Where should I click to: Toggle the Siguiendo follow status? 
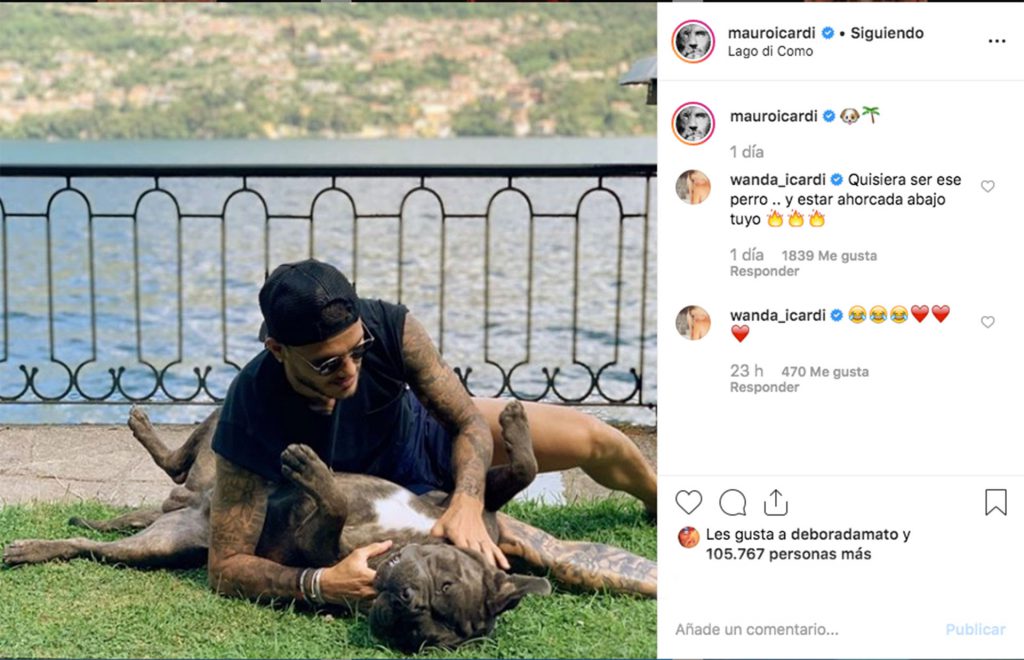click(x=887, y=33)
